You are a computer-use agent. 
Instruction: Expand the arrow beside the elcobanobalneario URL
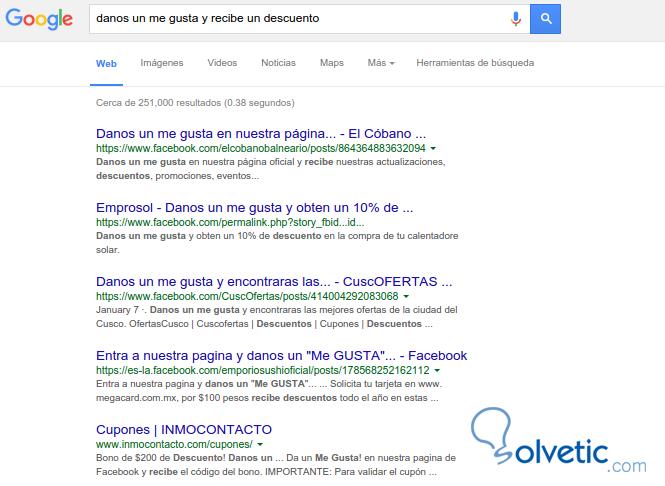[x=433, y=148]
